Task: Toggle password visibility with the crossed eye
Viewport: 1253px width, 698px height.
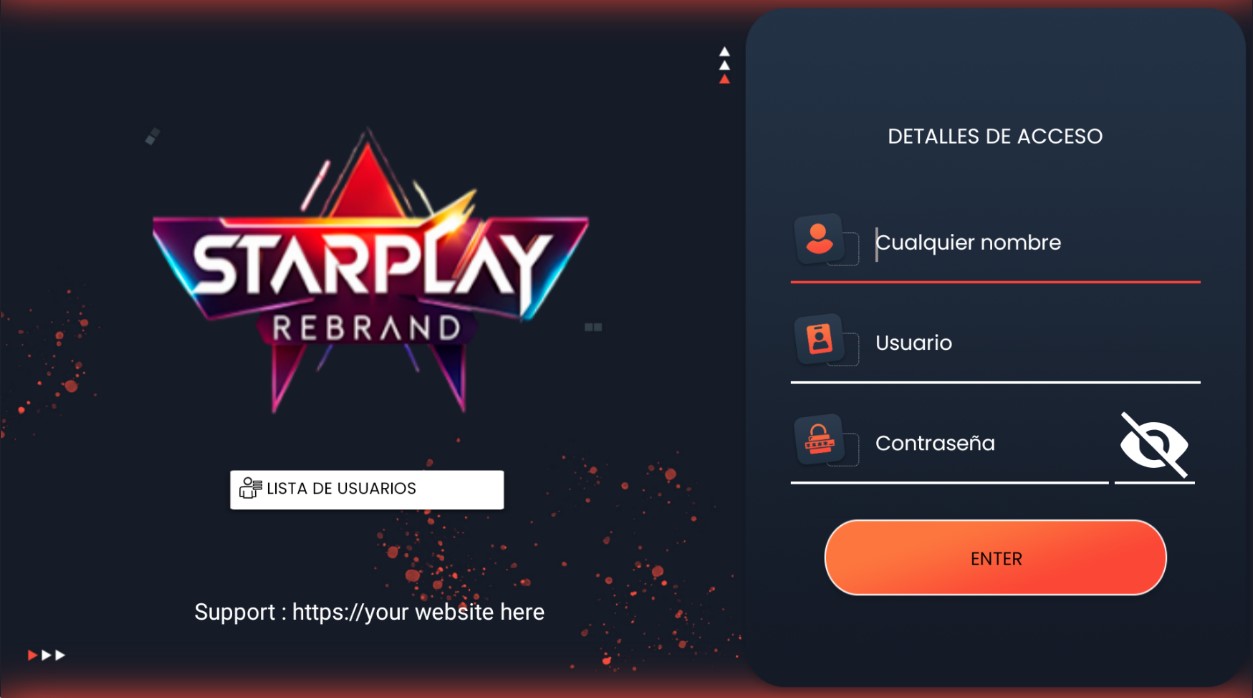Action: click(x=1154, y=444)
